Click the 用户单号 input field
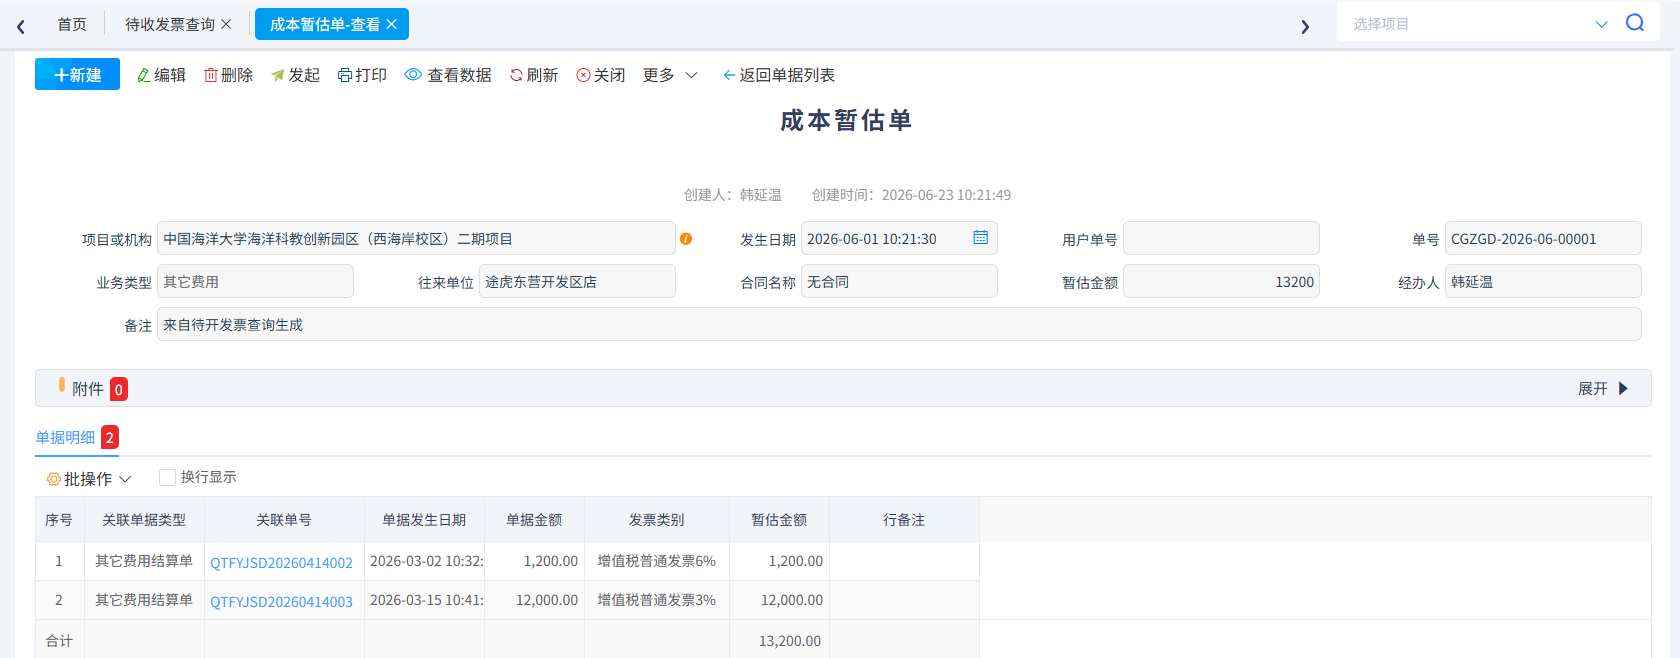Screen dimensions: 1680x658 [x=1221, y=239]
